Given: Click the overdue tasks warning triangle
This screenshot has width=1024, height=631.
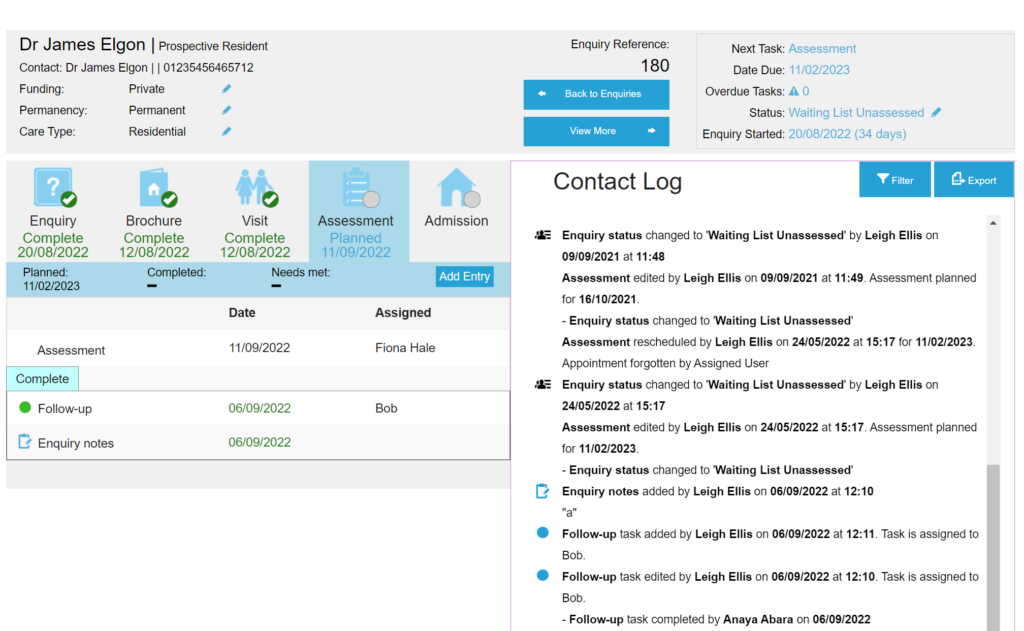Looking at the screenshot, I should [x=793, y=91].
